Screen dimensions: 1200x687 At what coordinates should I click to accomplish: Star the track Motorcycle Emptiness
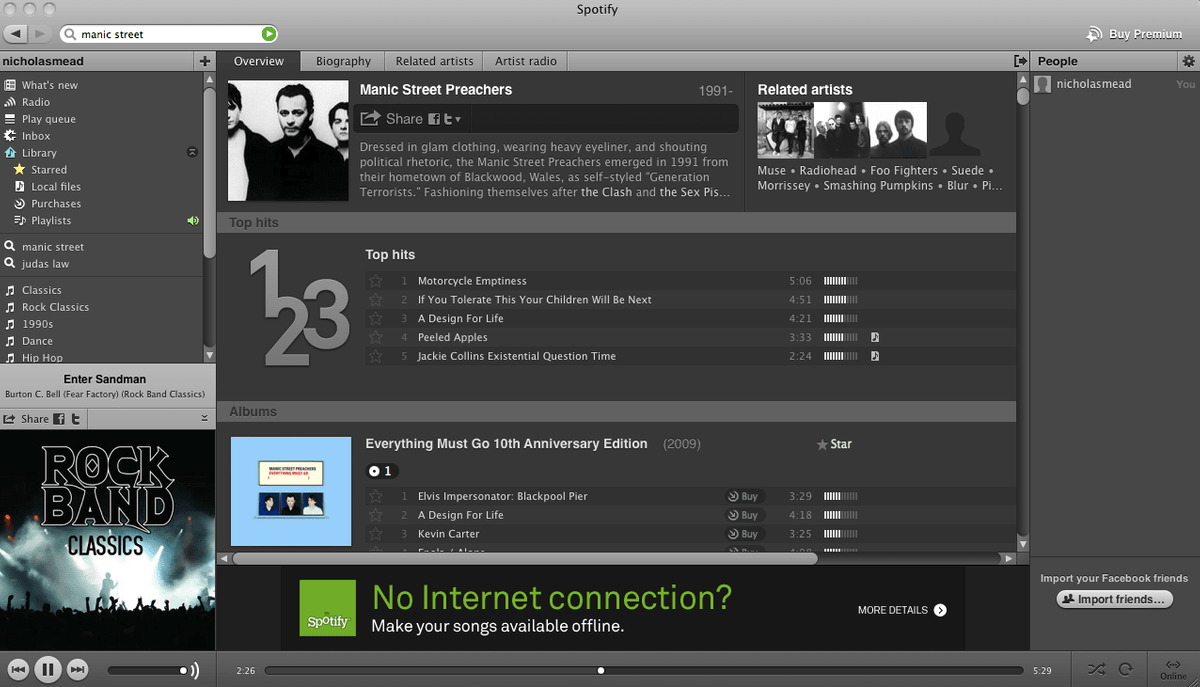coord(375,281)
